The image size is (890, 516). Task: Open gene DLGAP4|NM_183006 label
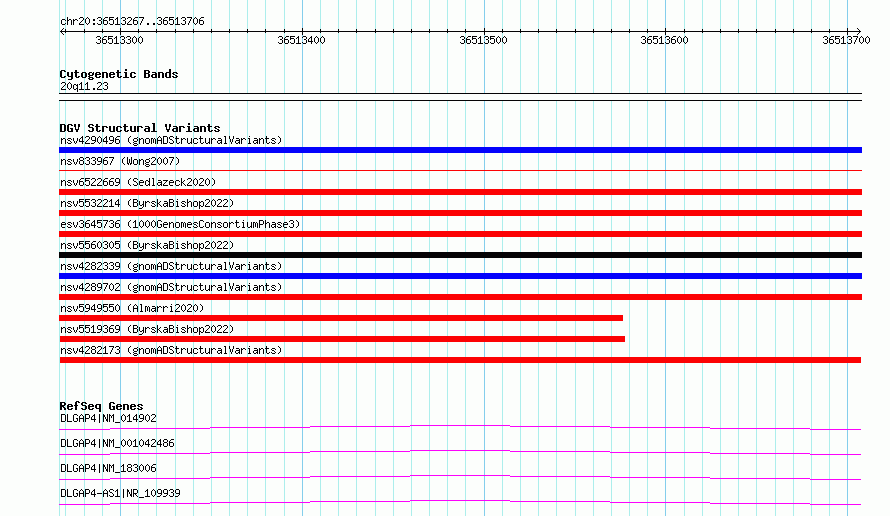pos(108,468)
